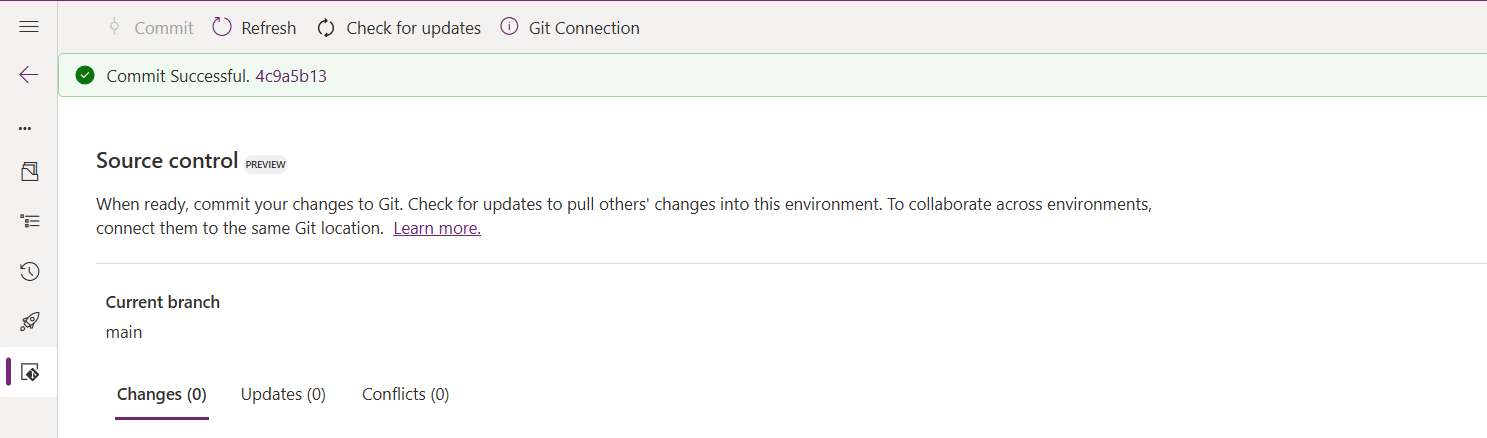This screenshot has height=438, width=1487.
Task: Open Git Connection details
Action: (570, 28)
